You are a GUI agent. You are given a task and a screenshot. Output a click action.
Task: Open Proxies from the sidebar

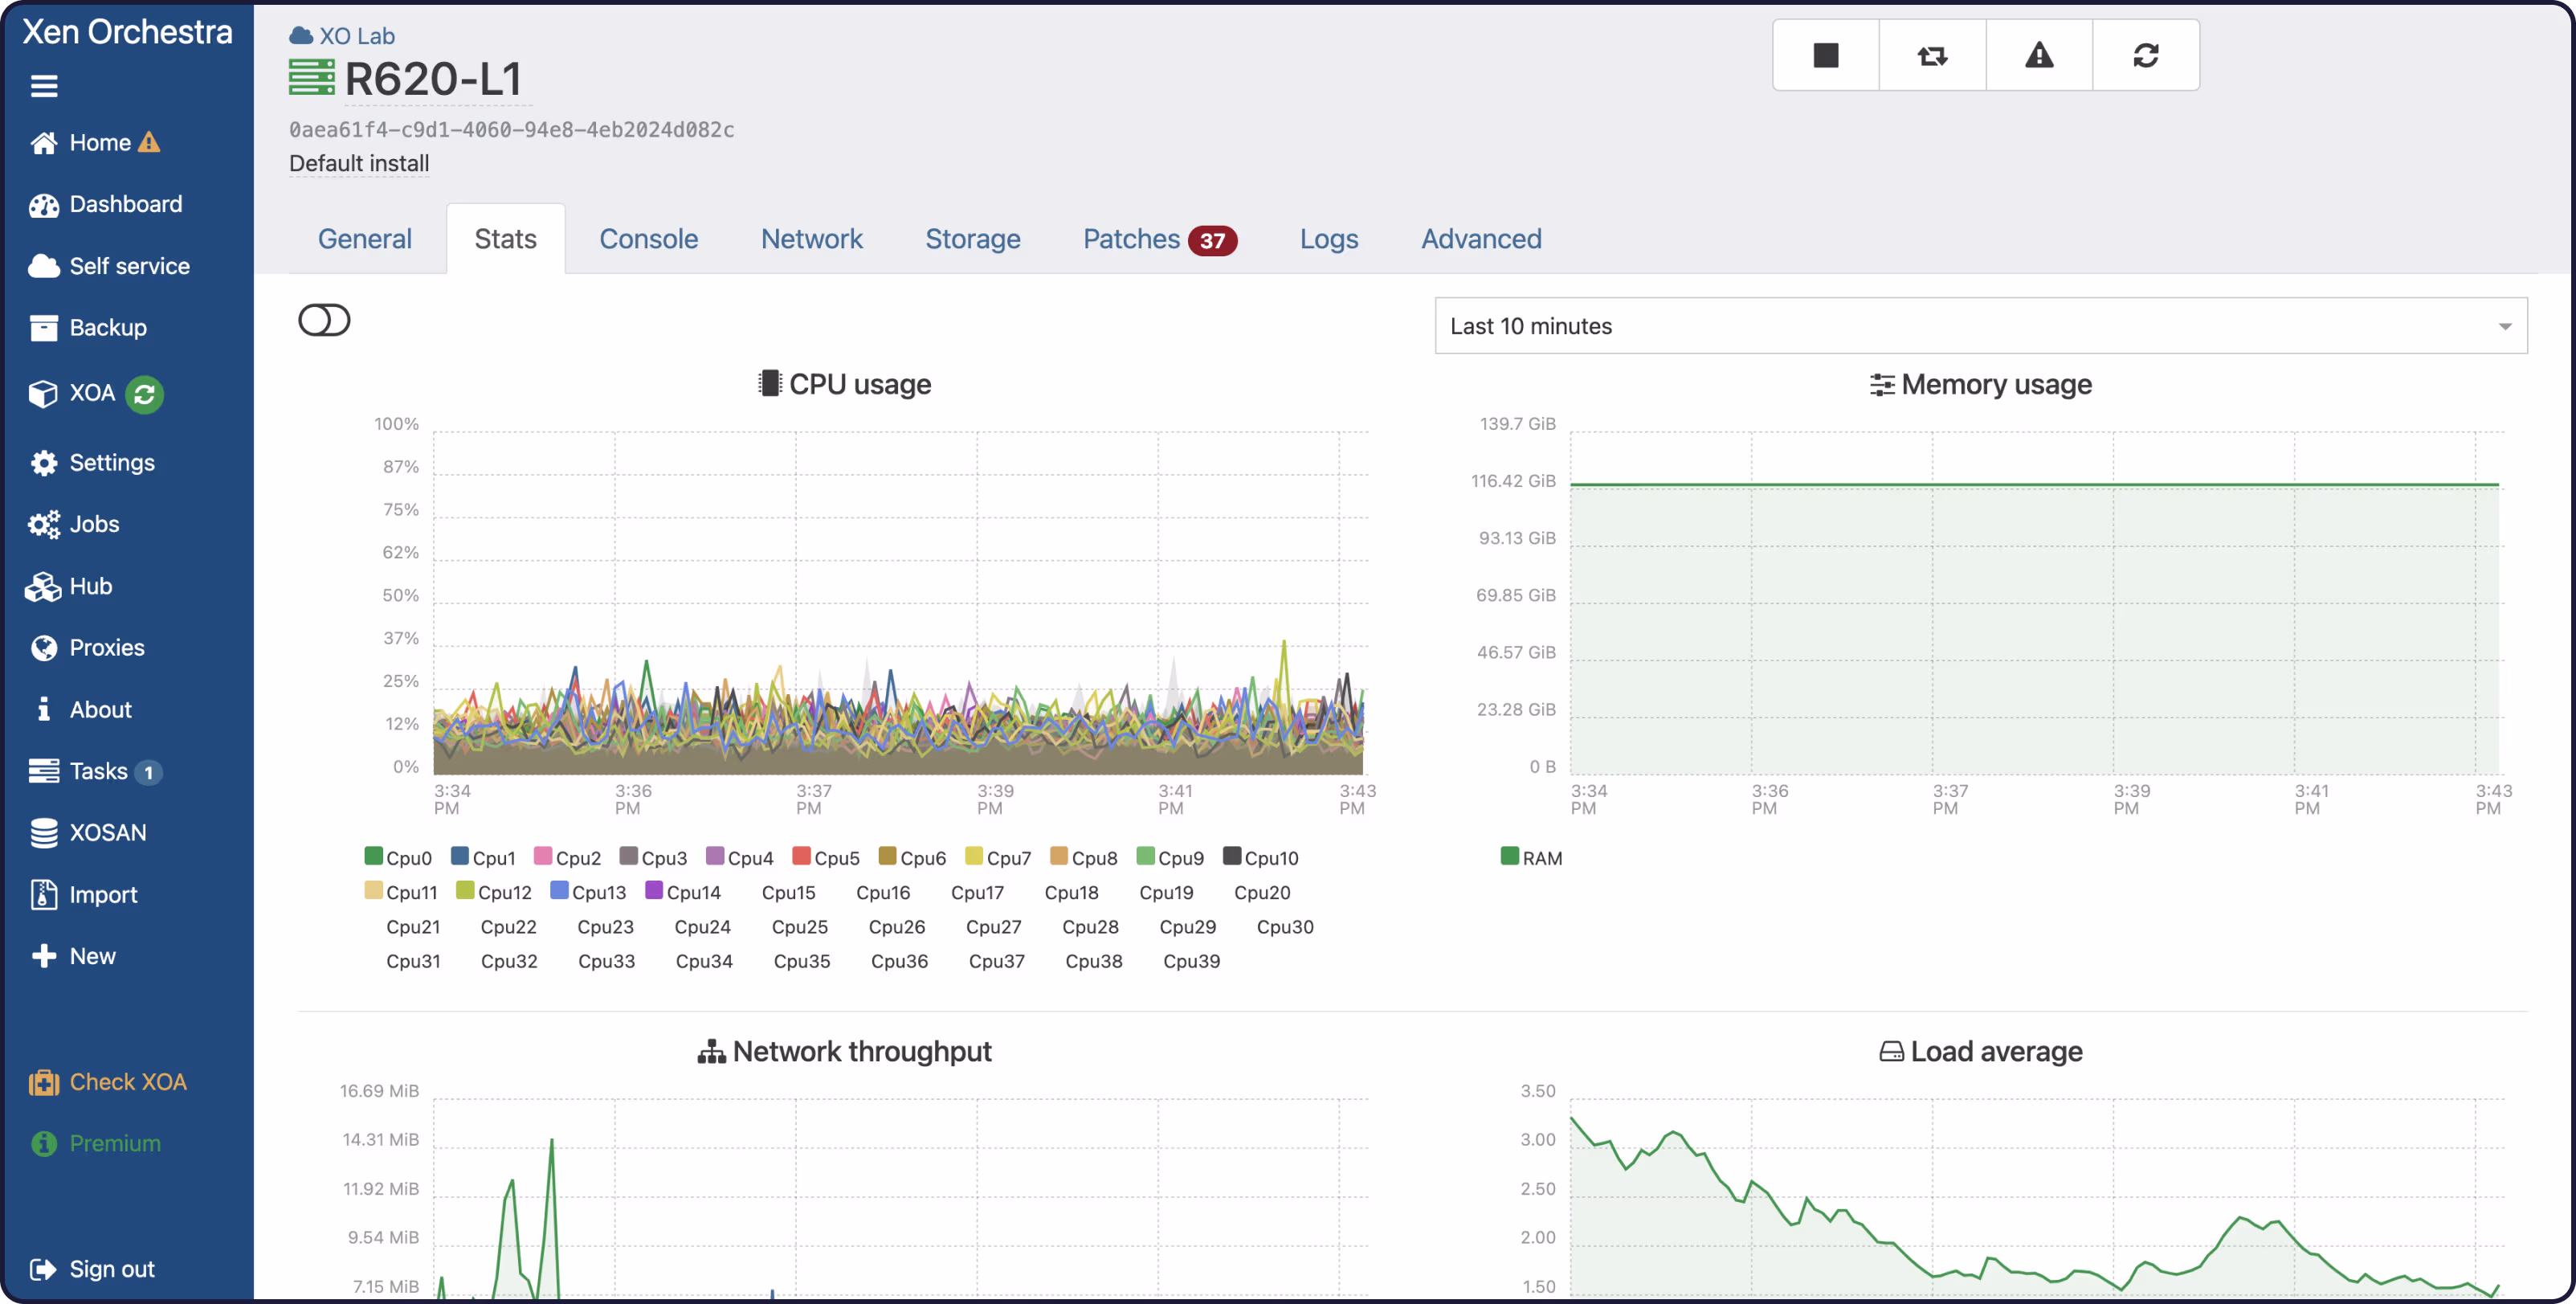(106, 647)
